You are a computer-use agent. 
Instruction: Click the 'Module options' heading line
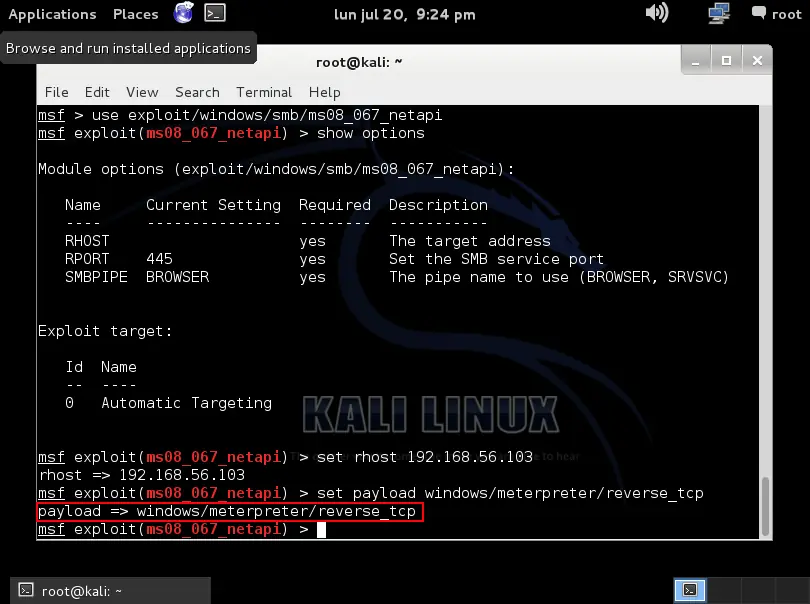(x=276, y=169)
